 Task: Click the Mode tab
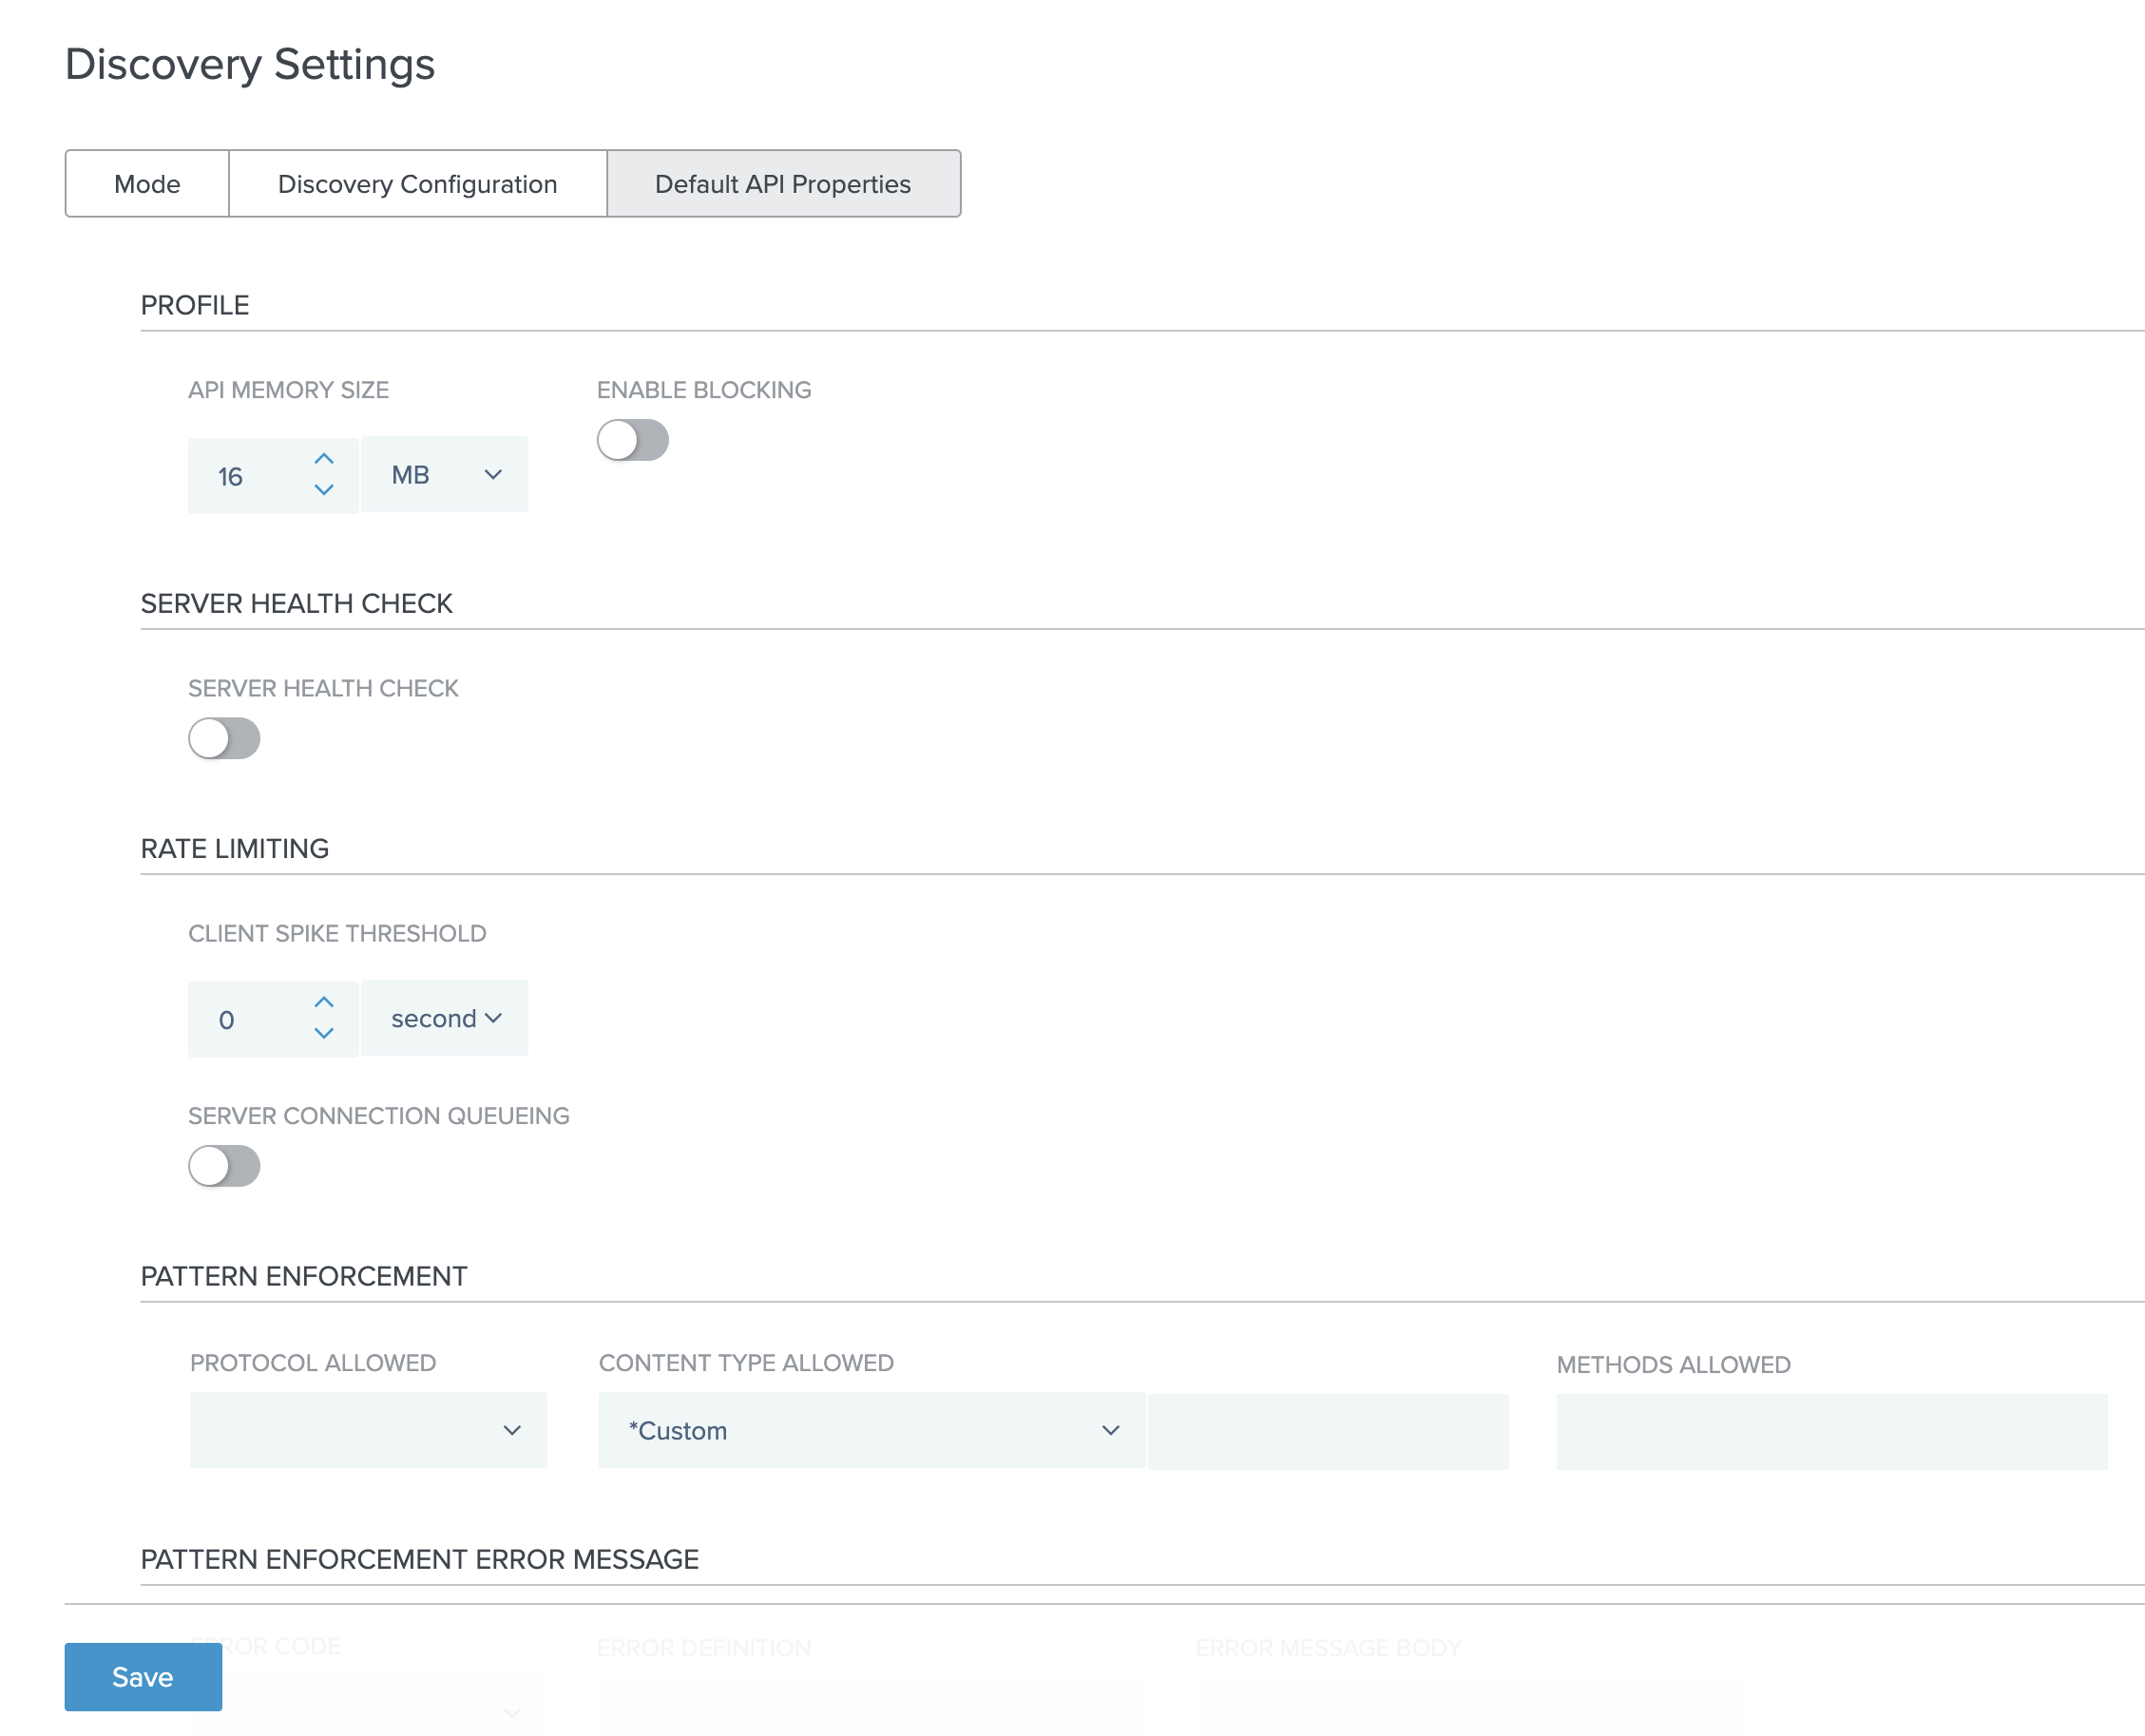coord(147,182)
